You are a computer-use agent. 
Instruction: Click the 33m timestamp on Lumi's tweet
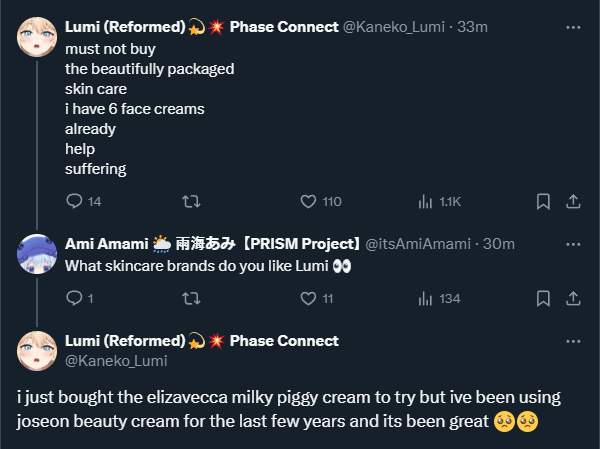click(472, 27)
